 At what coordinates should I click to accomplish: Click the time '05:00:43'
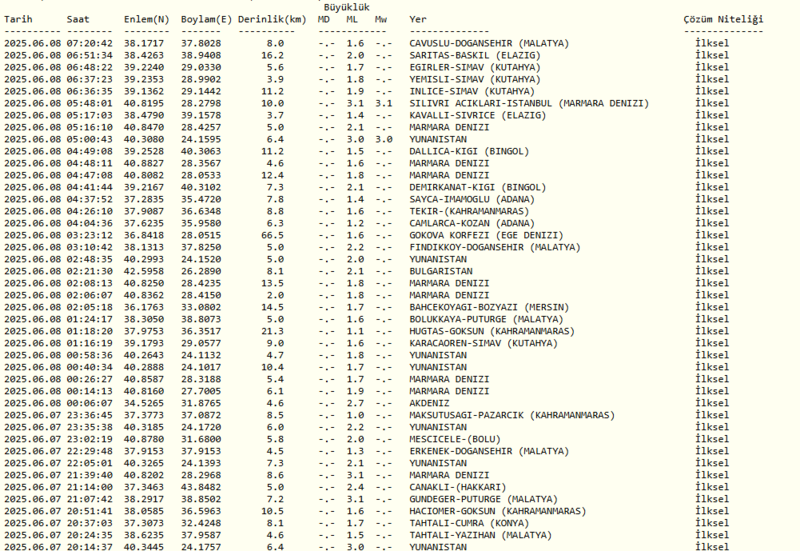tap(89, 139)
